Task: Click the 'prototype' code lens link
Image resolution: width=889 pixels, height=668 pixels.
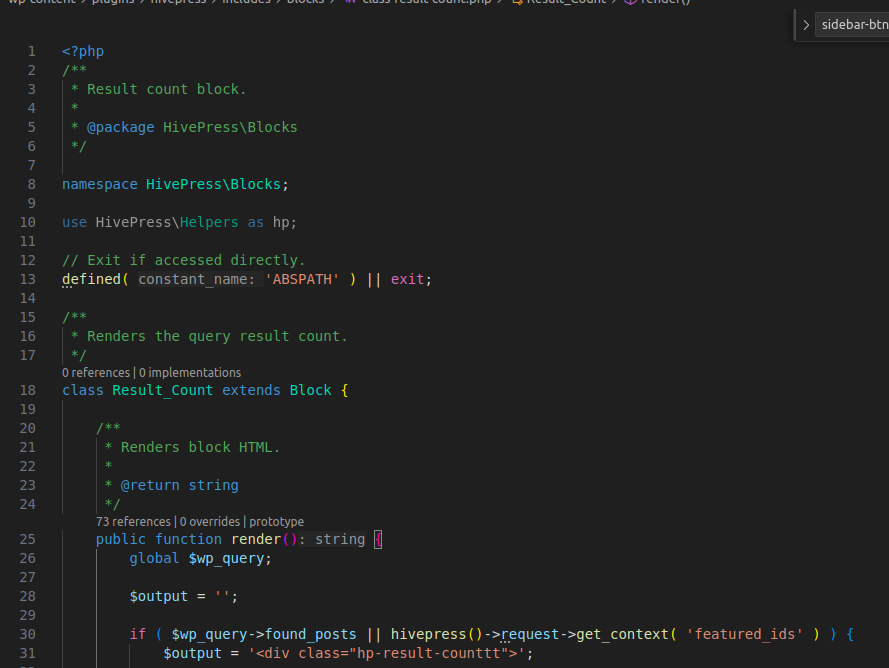Action: (x=276, y=522)
